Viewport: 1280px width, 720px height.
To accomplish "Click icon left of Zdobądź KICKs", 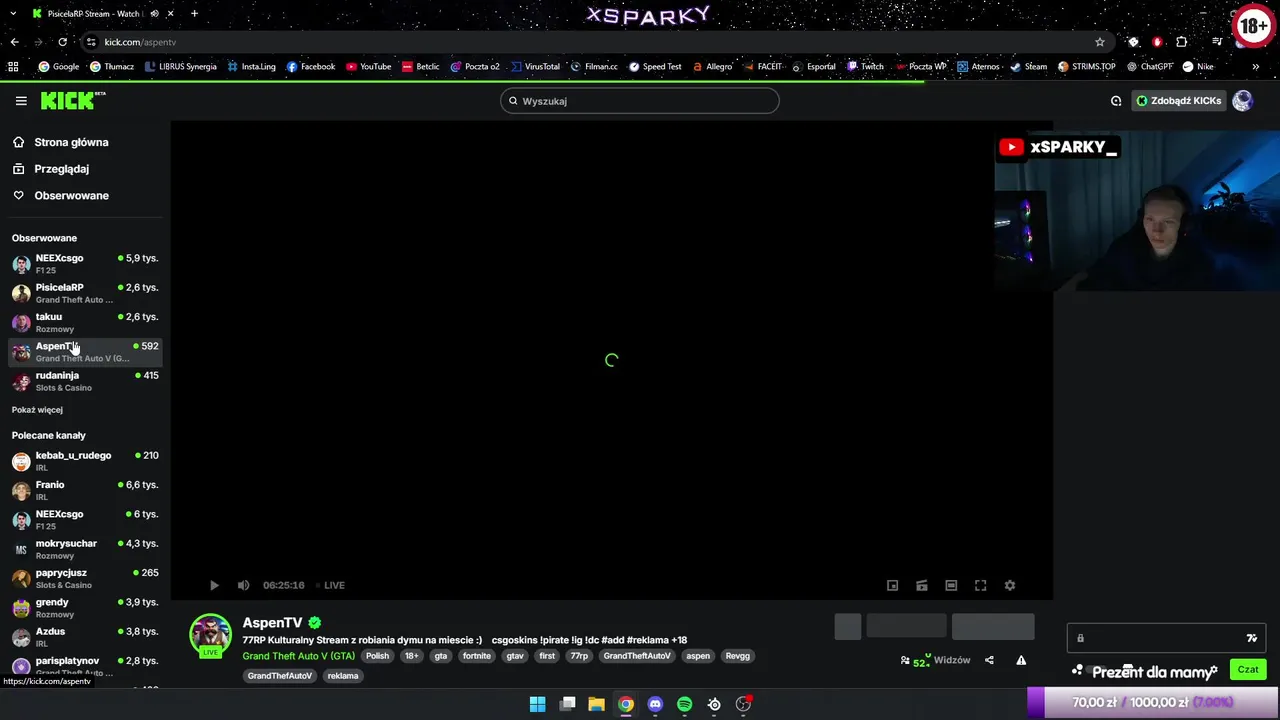I will tap(1116, 101).
